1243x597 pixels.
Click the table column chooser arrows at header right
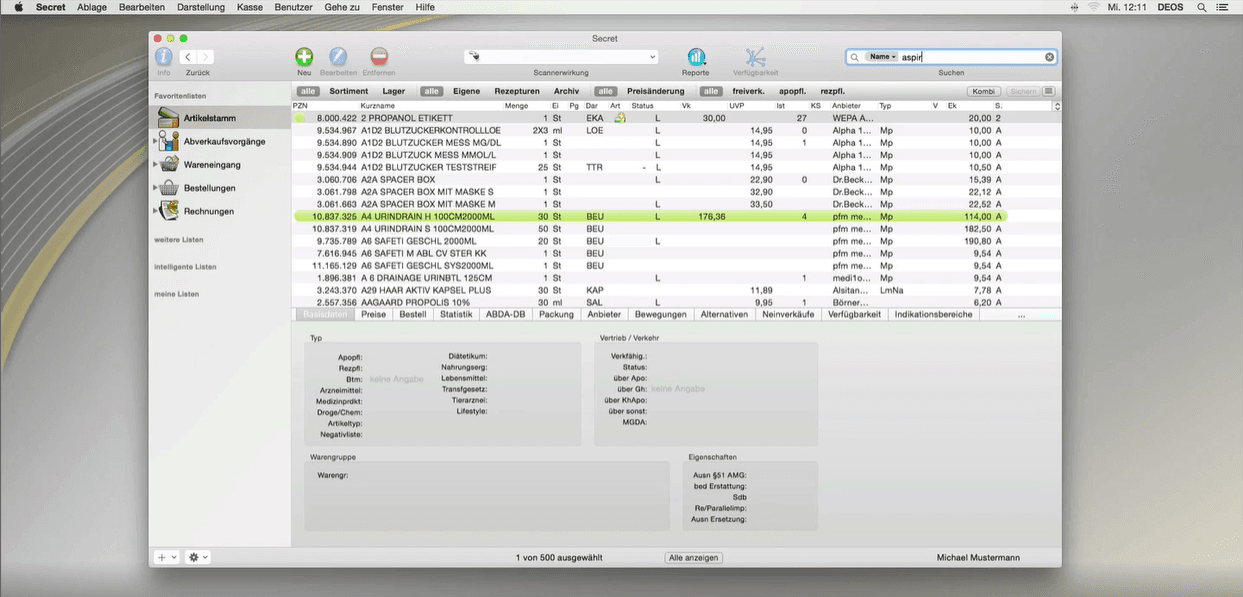click(x=1057, y=105)
